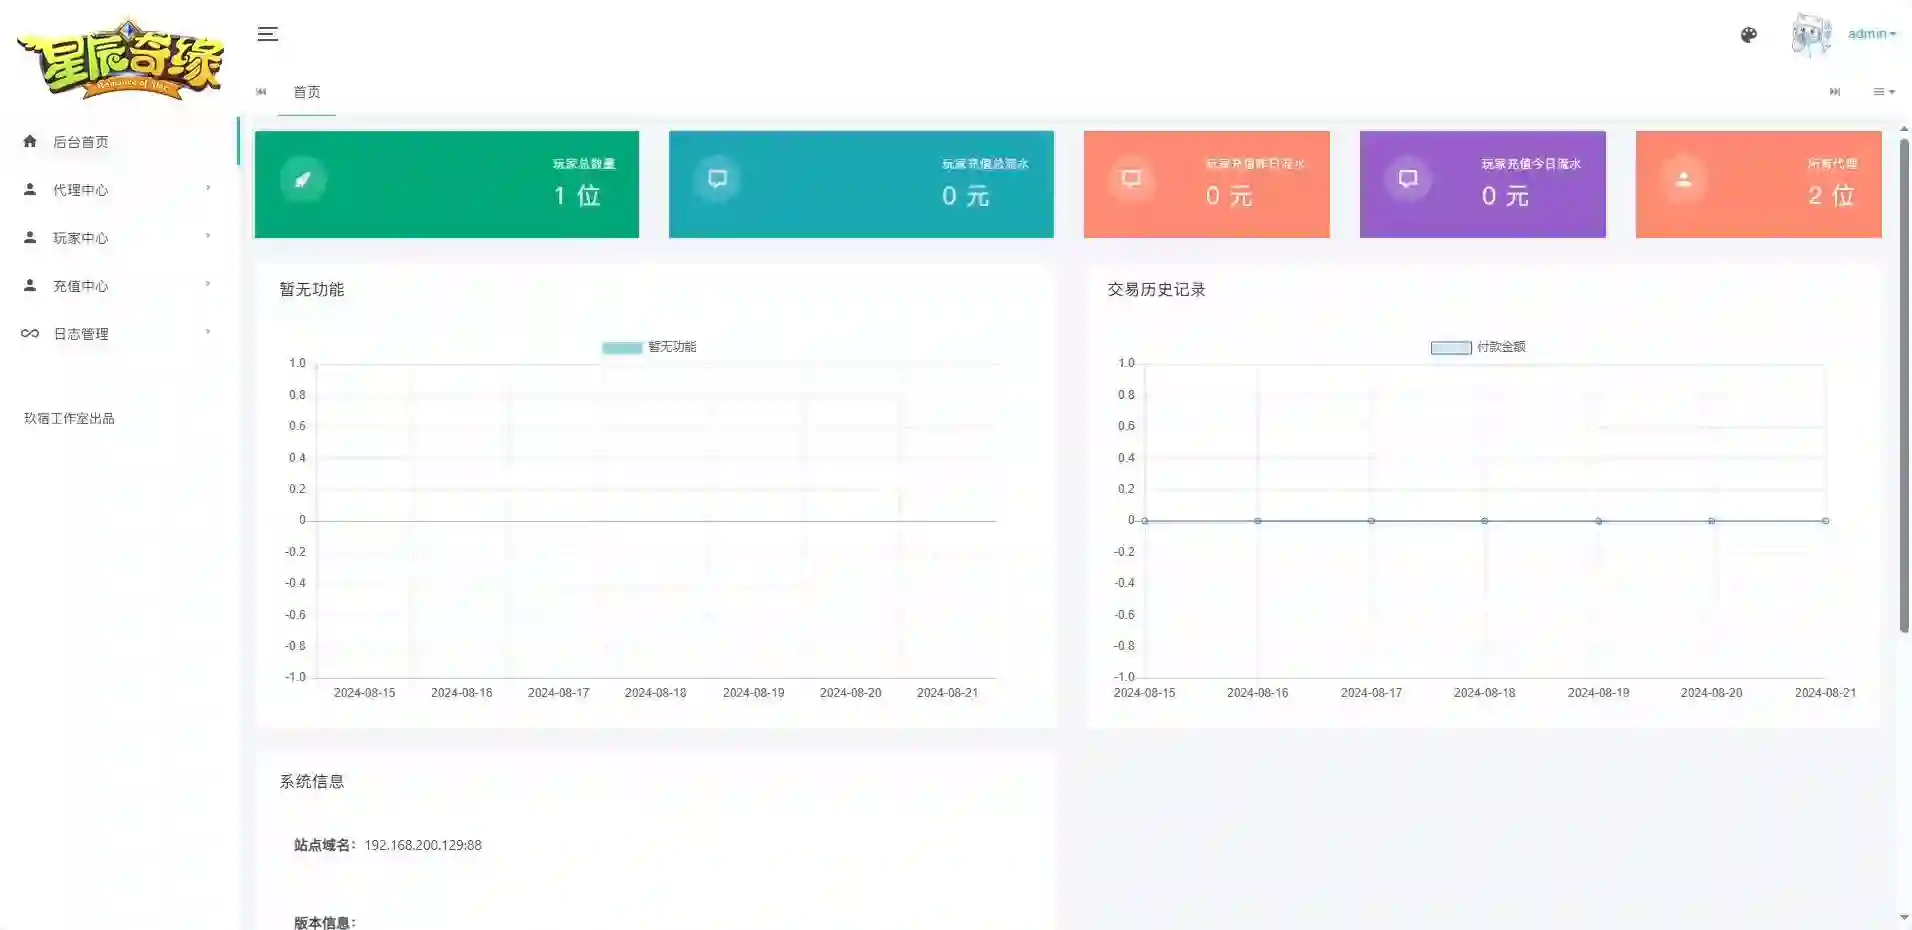Click the person icon on 所有代理 card
The height and width of the screenshot is (930, 1912).
pyautogui.click(x=1682, y=180)
